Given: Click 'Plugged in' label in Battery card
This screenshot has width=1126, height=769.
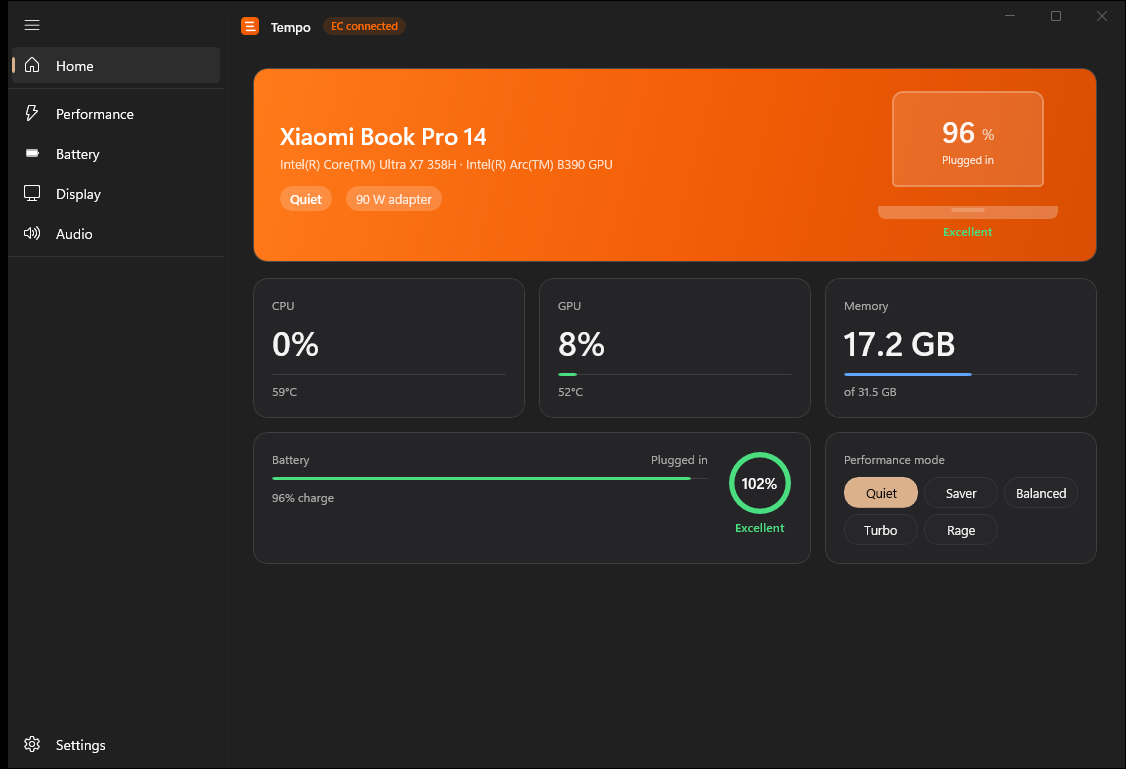Looking at the screenshot, I should [679, 460].
